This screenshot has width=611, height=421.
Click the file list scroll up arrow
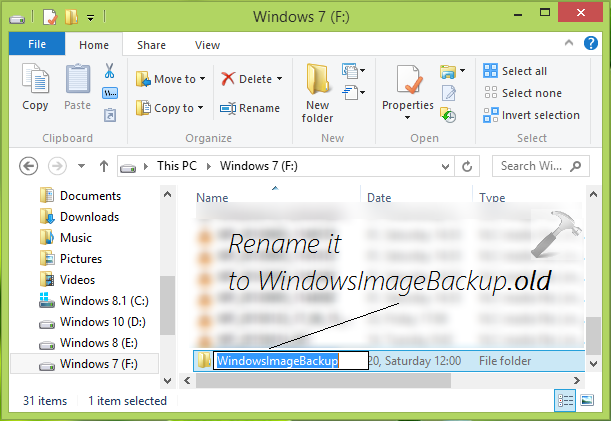pyautogui.click(x=593, y=194)
